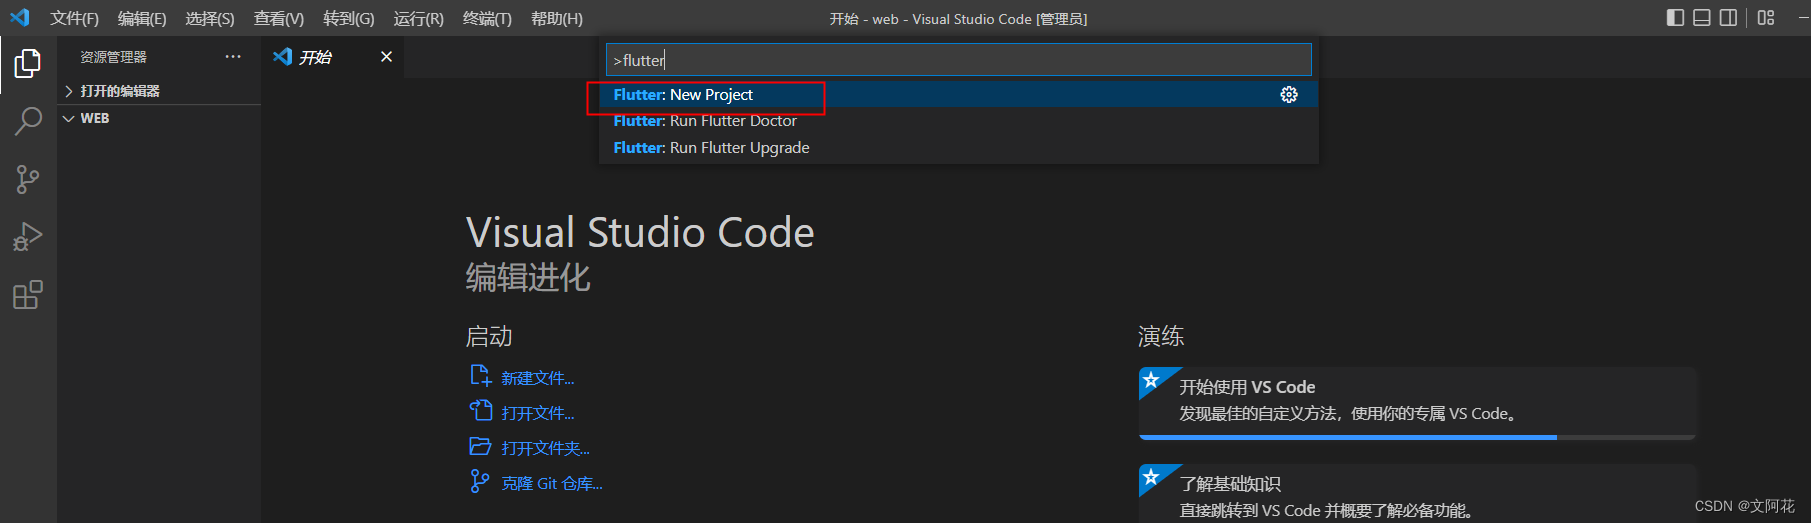Open the 文件(F) menu

(x=75, y=19)
